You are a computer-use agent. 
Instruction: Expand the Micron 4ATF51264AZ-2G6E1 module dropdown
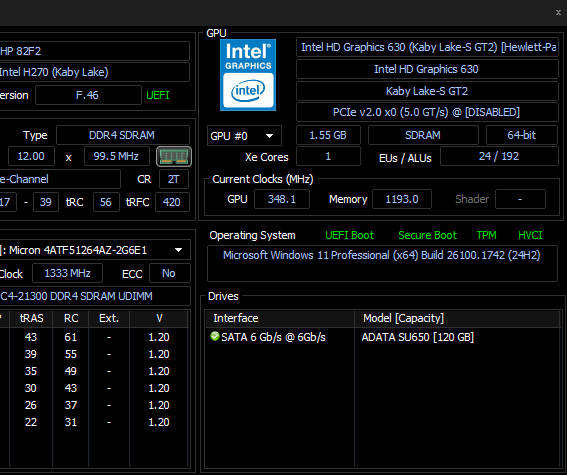click(179, 250)
